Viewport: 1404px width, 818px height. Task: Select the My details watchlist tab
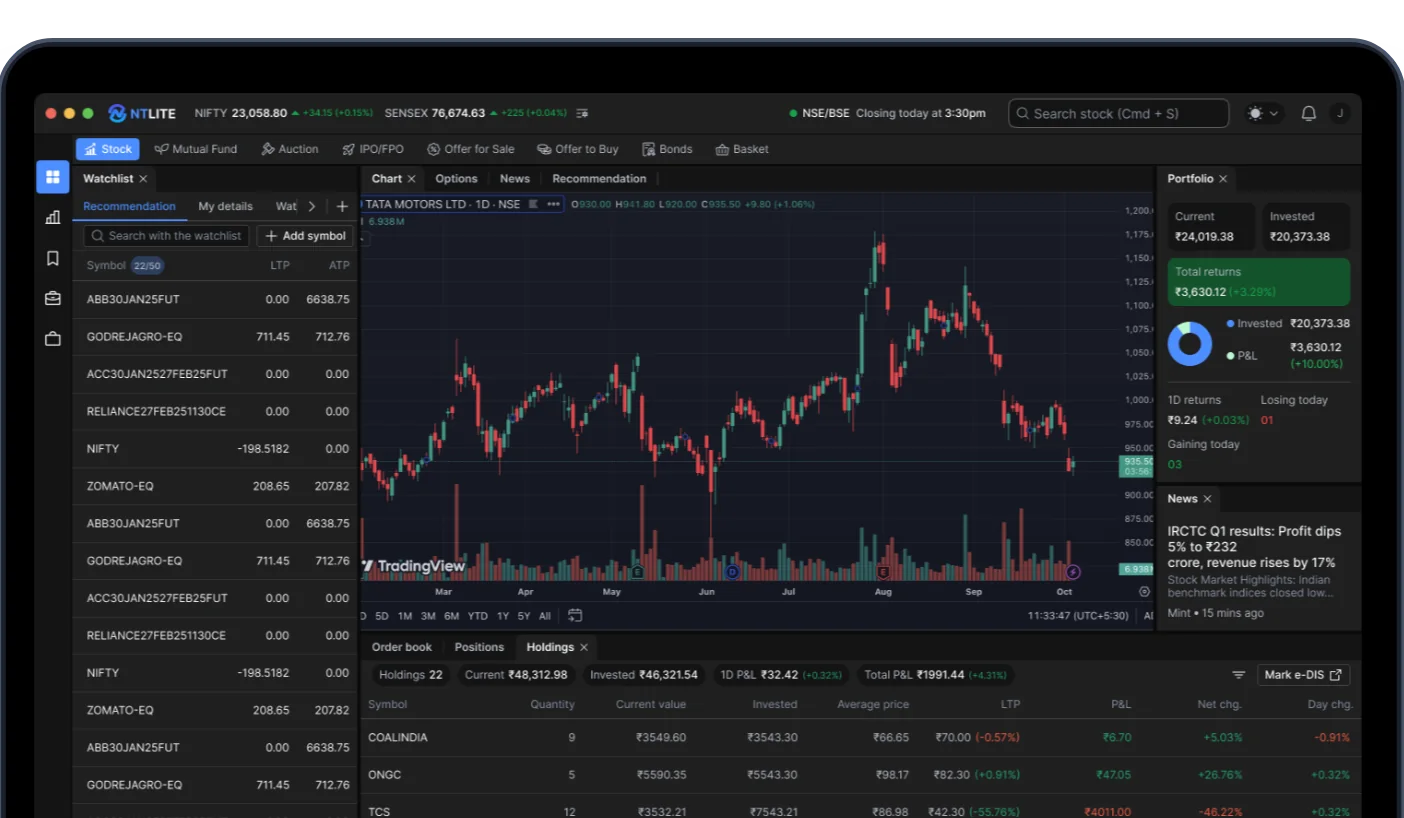tap(225, 206)
